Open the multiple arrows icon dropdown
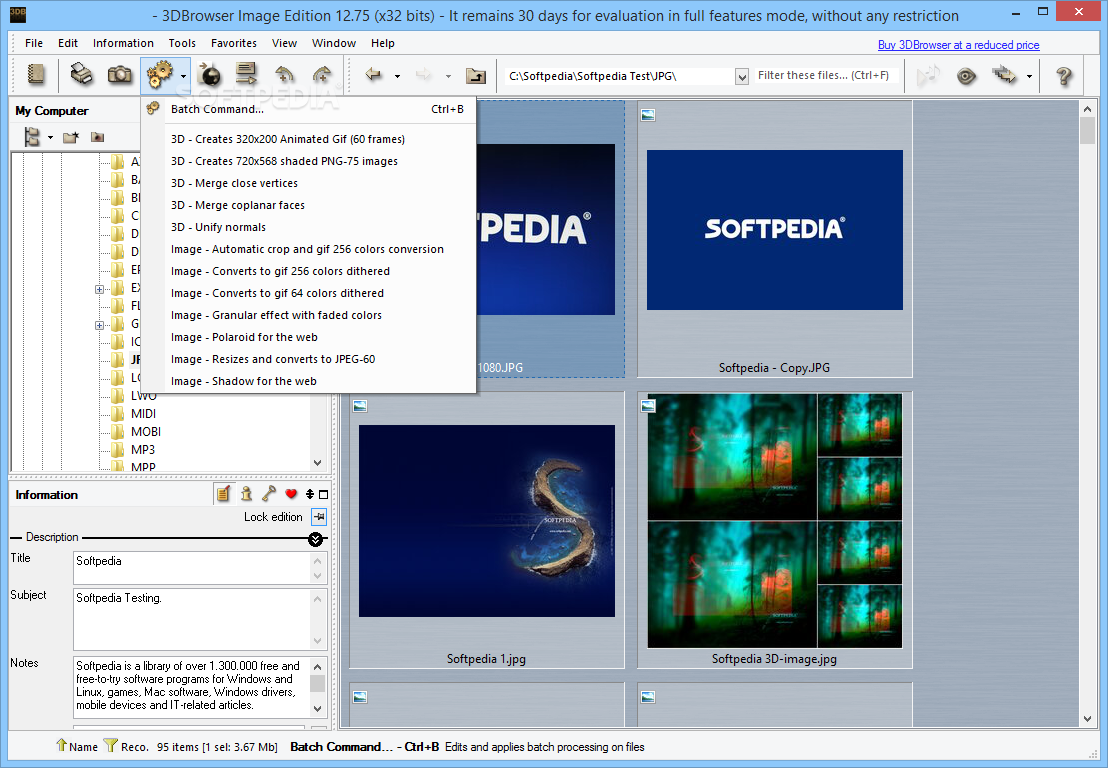 tap(1029, 76)
